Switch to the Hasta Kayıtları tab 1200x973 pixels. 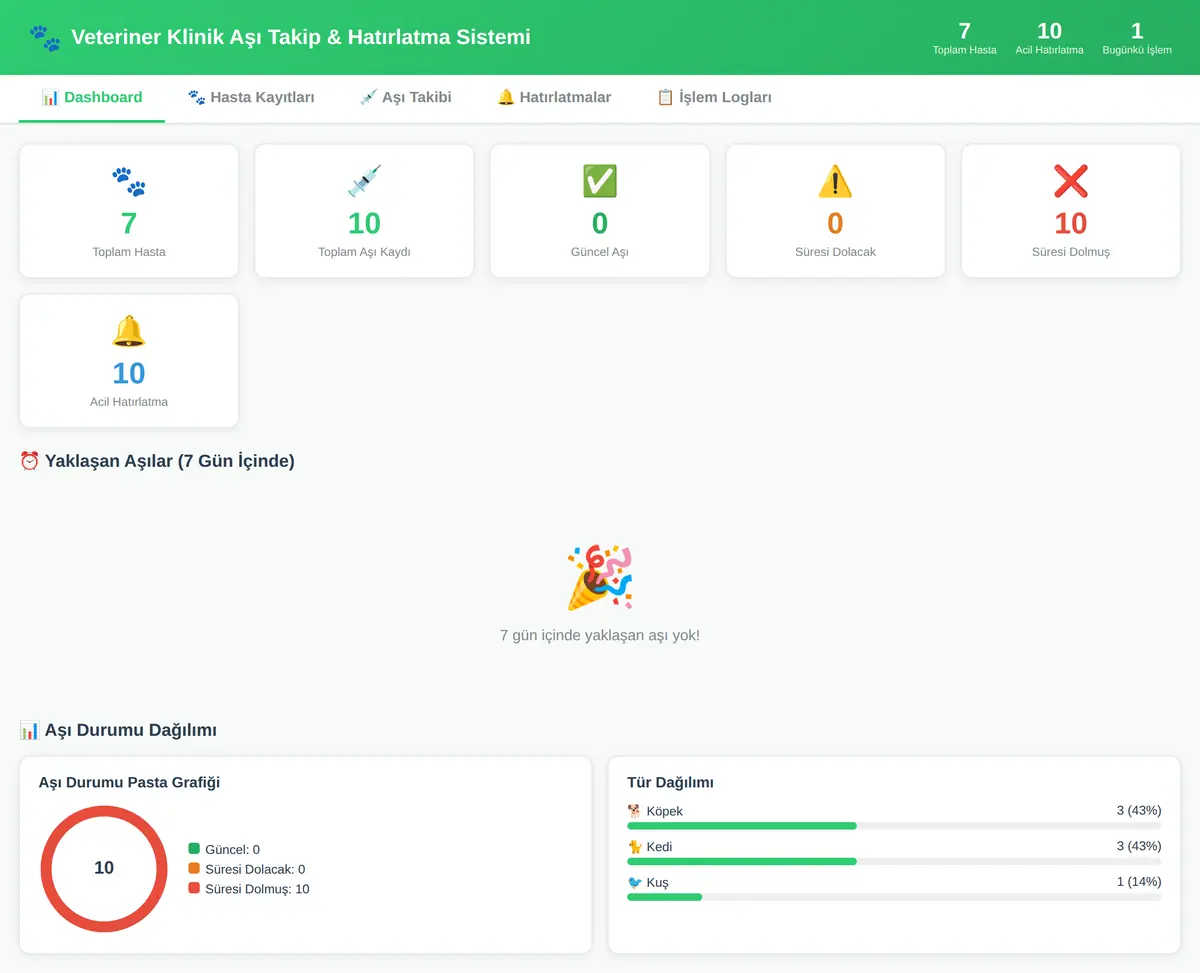coord(251,98)
